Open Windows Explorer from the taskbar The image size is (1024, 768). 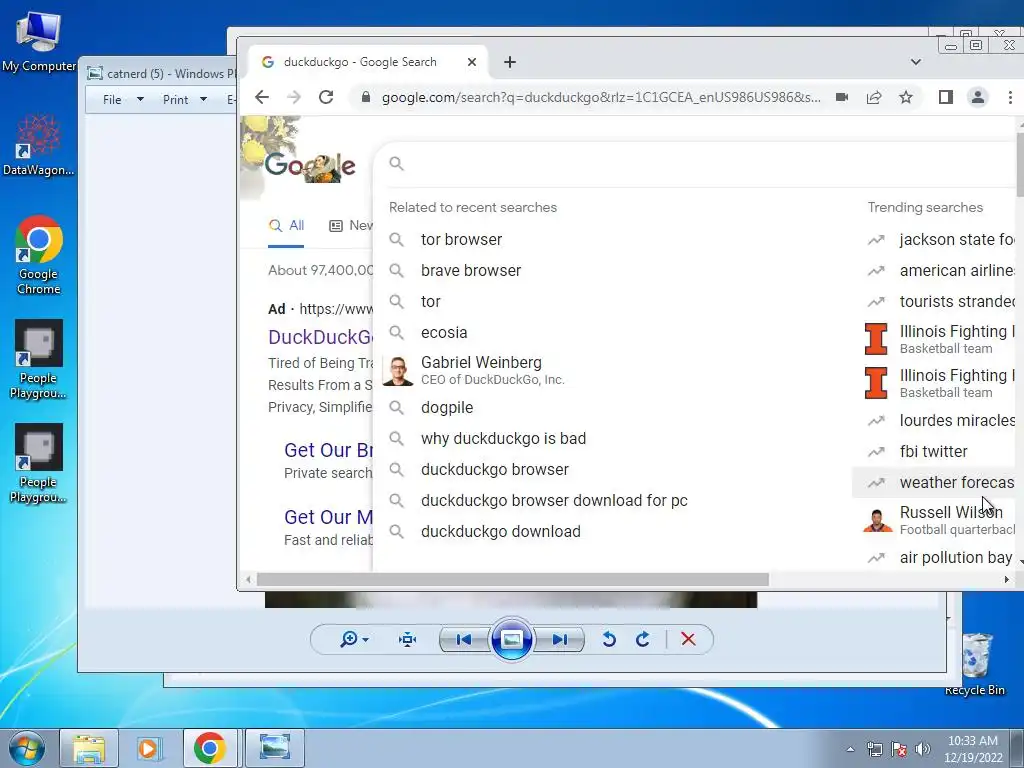(89, 748)
